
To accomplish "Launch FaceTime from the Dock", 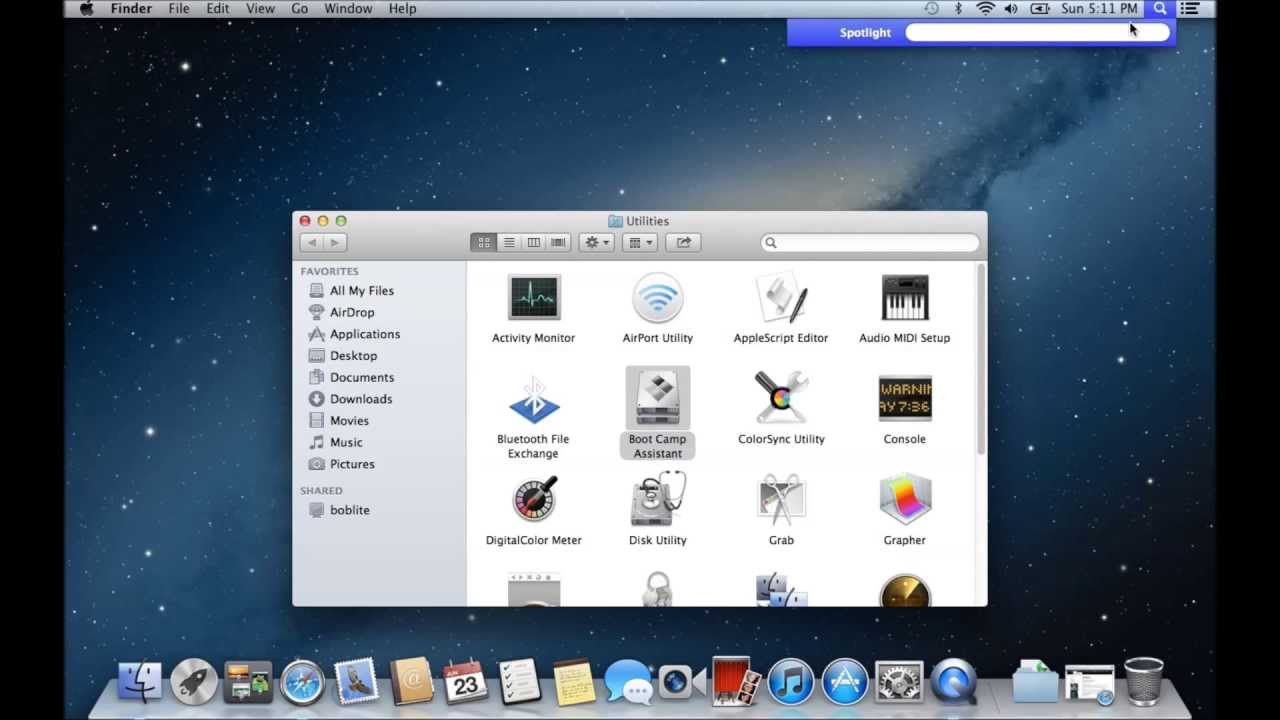I will tap(682, 683).
